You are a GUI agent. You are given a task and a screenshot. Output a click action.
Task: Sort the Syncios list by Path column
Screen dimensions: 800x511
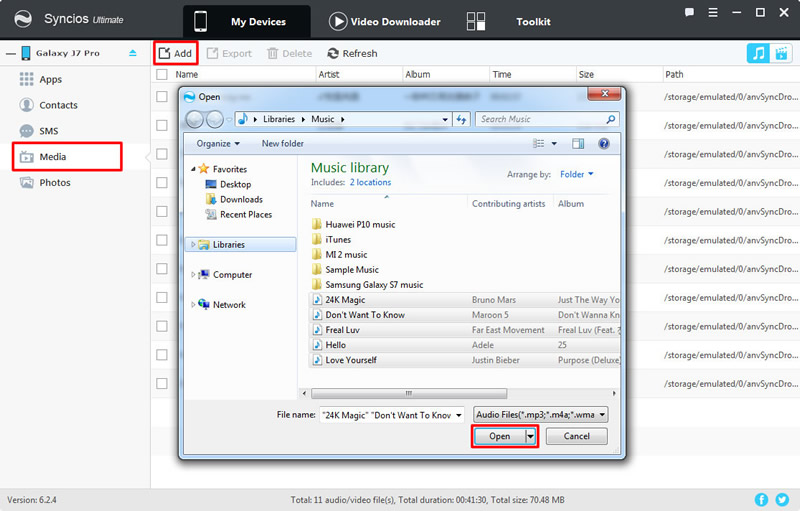click(674, 74)
